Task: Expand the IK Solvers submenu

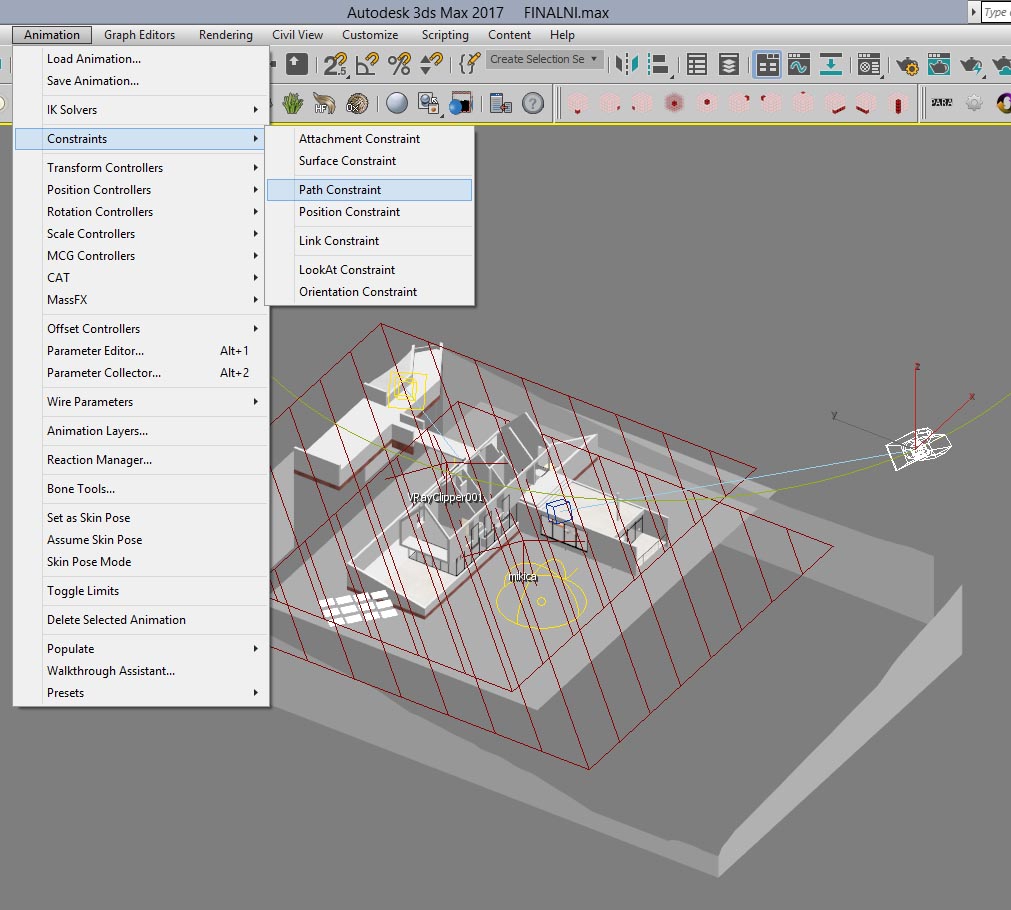Action: [x=139, y=110]
